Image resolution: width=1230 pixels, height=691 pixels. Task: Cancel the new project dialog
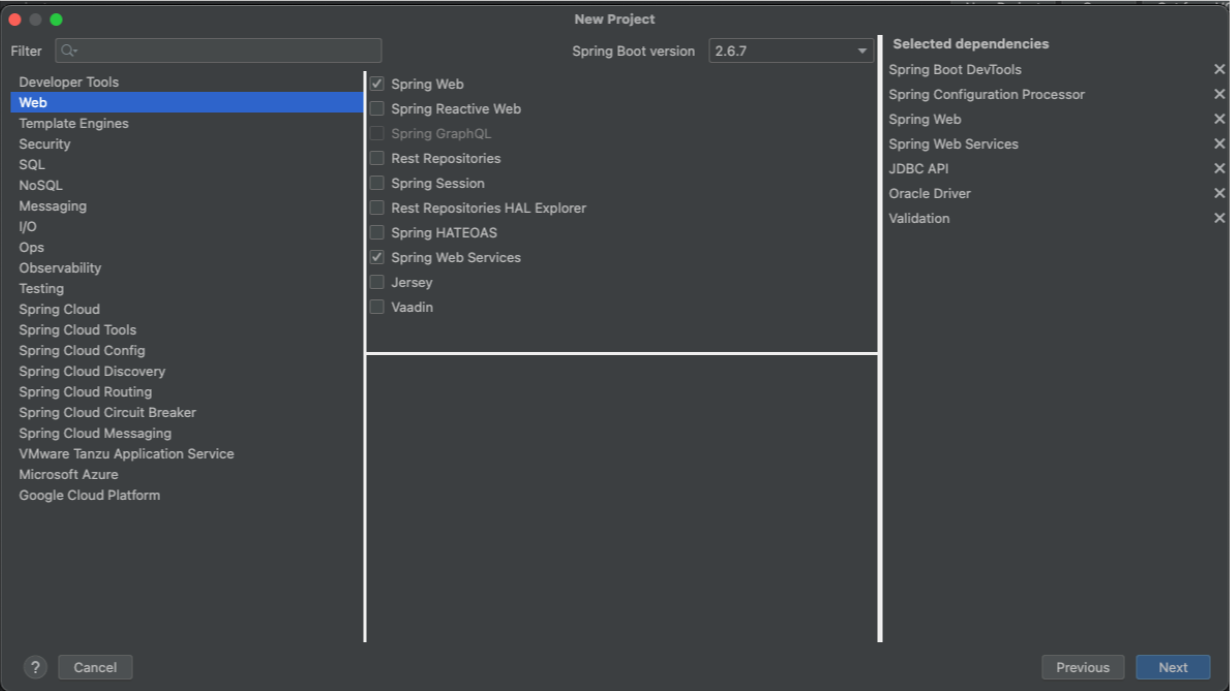click(x=95, y=667)
